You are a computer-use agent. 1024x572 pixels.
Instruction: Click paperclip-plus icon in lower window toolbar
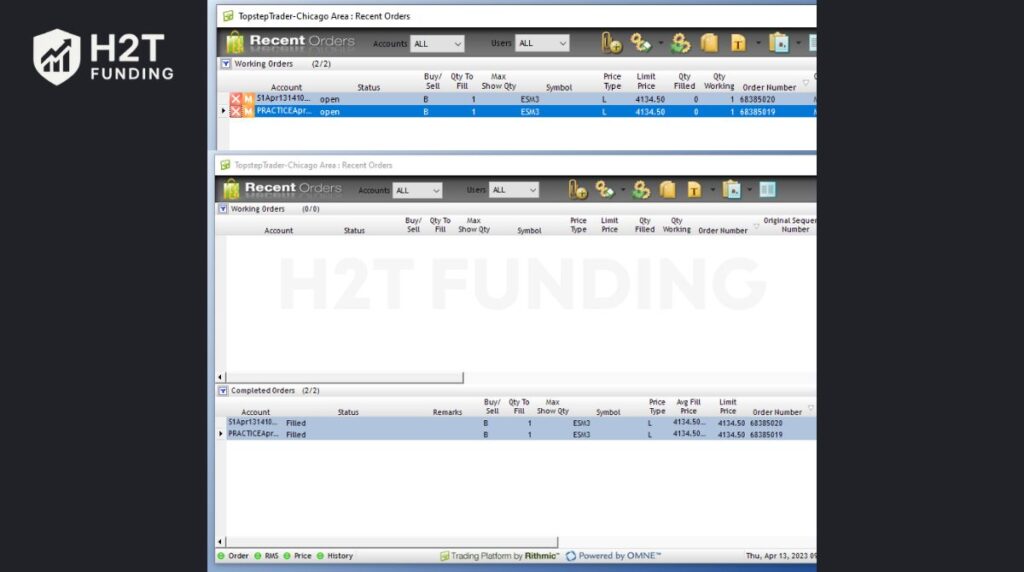click(577, 190)
